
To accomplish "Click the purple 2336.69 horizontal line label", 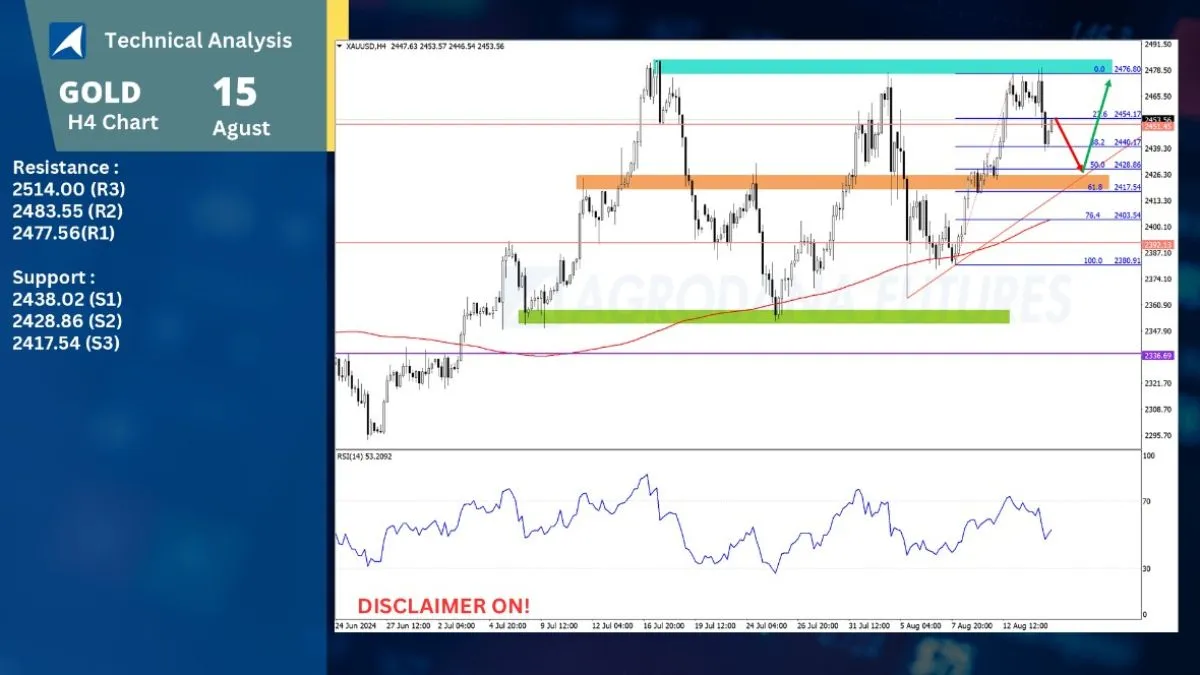I will 1157,356.
